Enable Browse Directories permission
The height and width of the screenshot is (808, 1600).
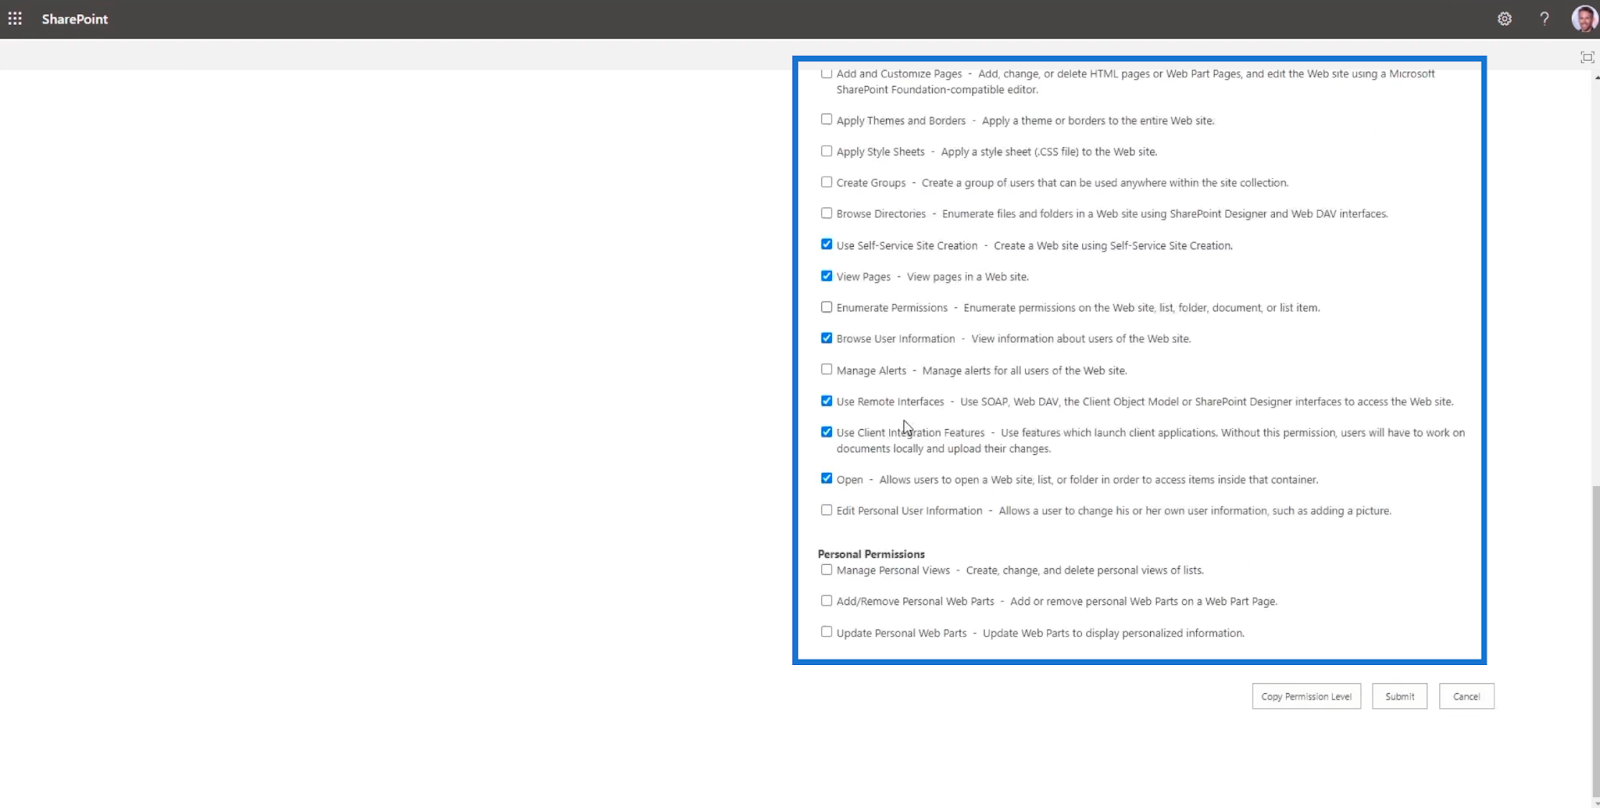coord(826,213)
